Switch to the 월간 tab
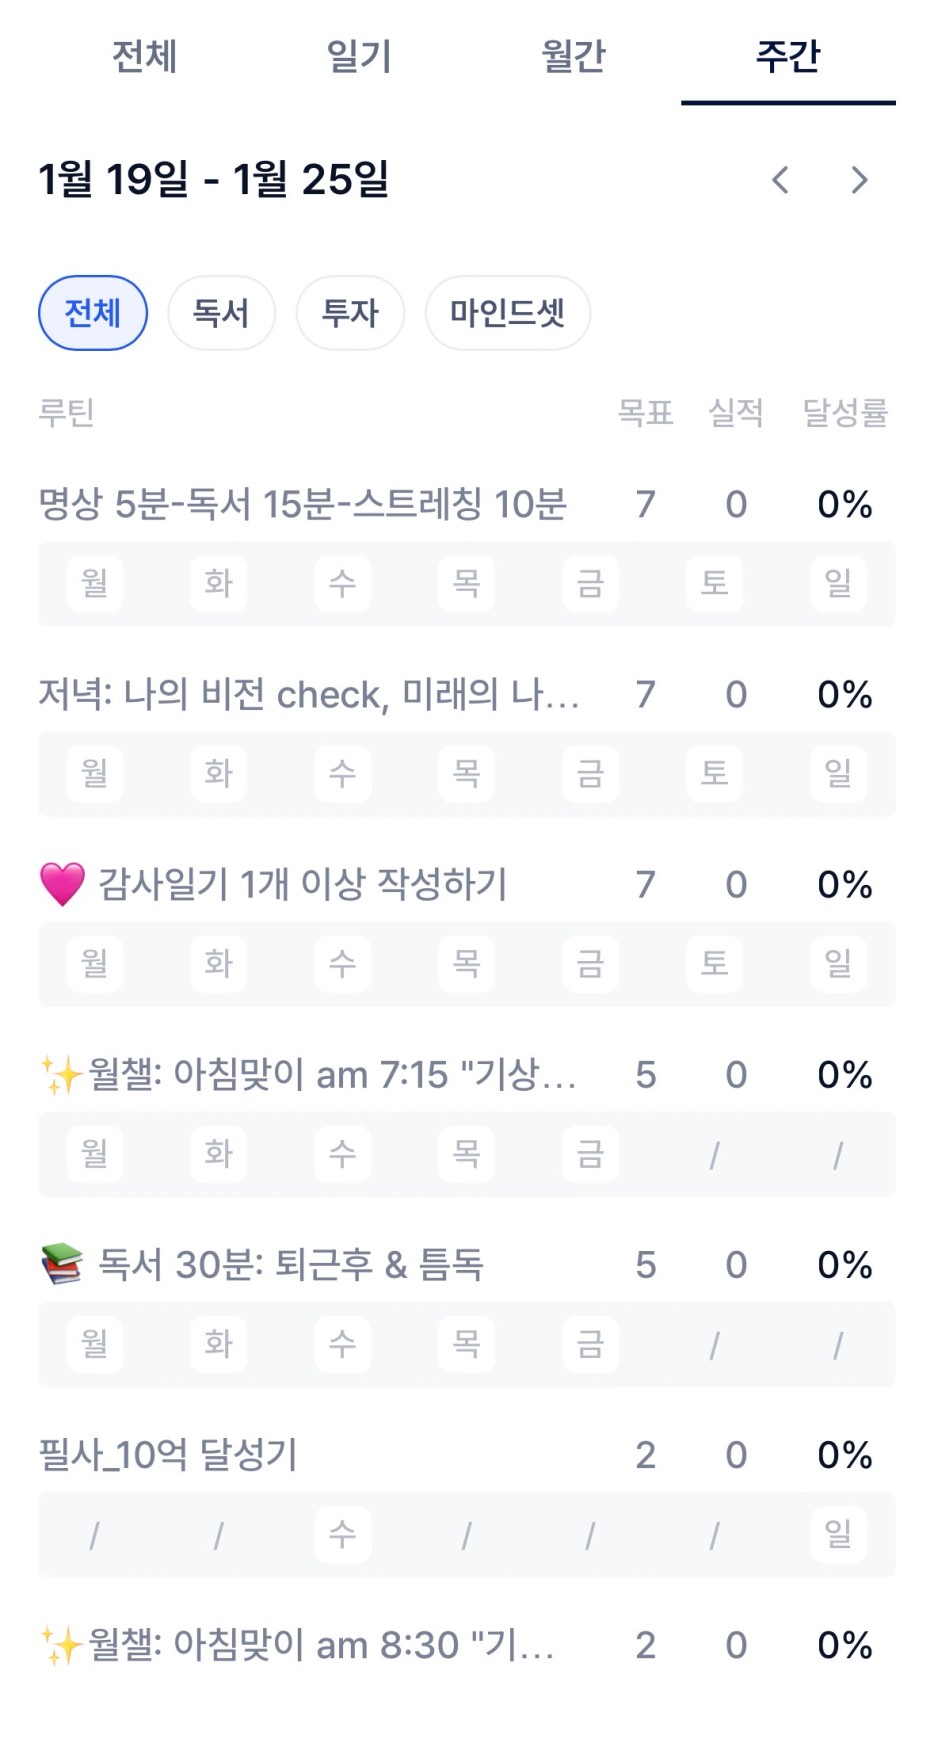This screenshot has width=934, height=1762. (x=573, y=56)
